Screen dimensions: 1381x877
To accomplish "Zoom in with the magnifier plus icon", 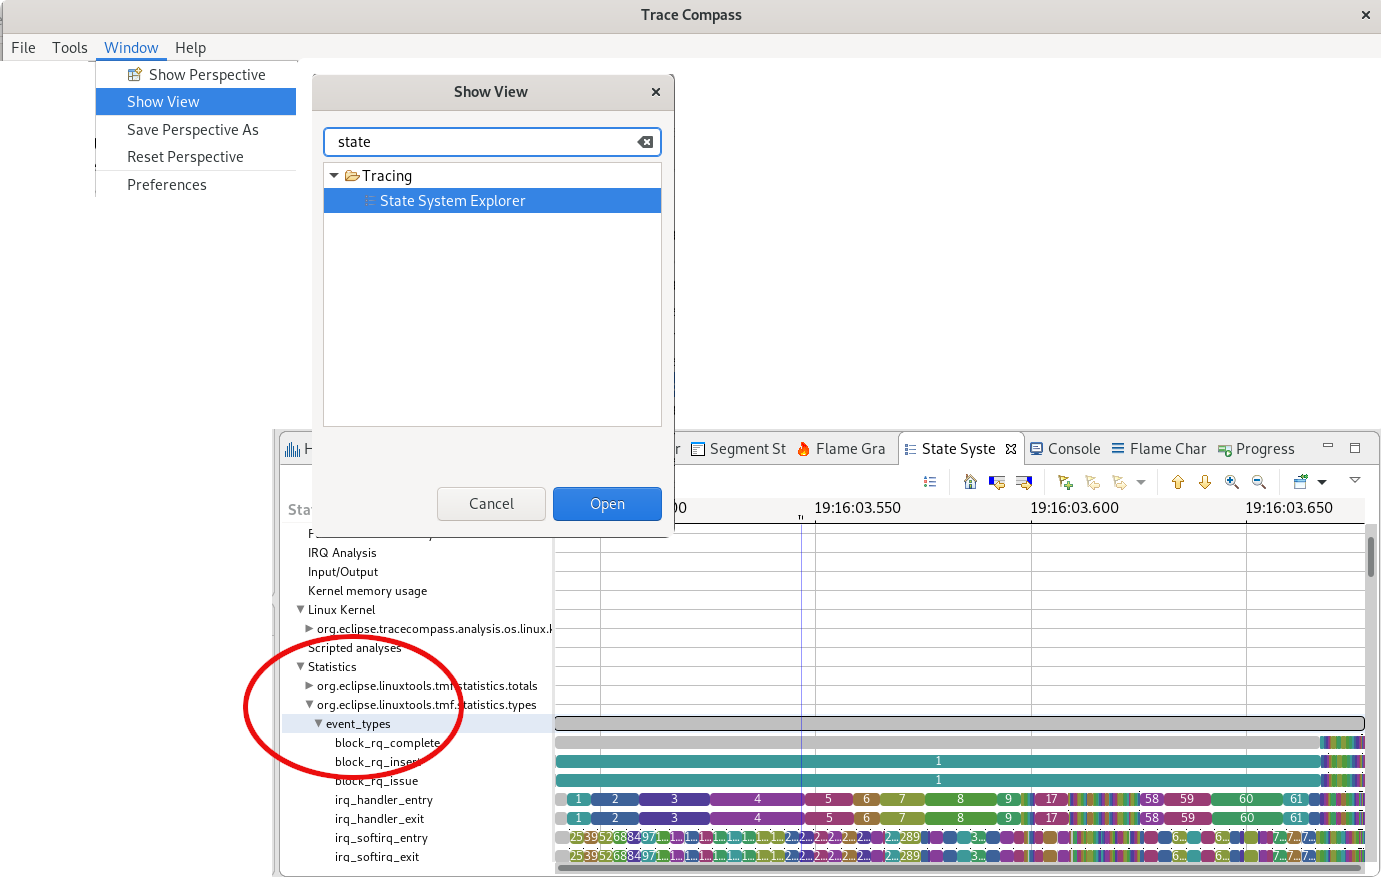I will (1232, 482).
